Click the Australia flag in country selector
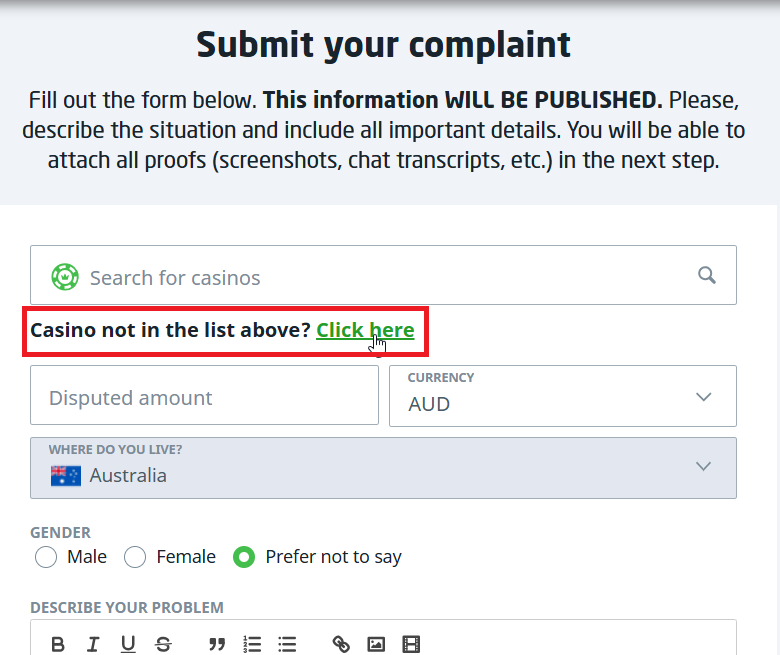The height and width of the screenshot is (655, 780). pos(66,476)
